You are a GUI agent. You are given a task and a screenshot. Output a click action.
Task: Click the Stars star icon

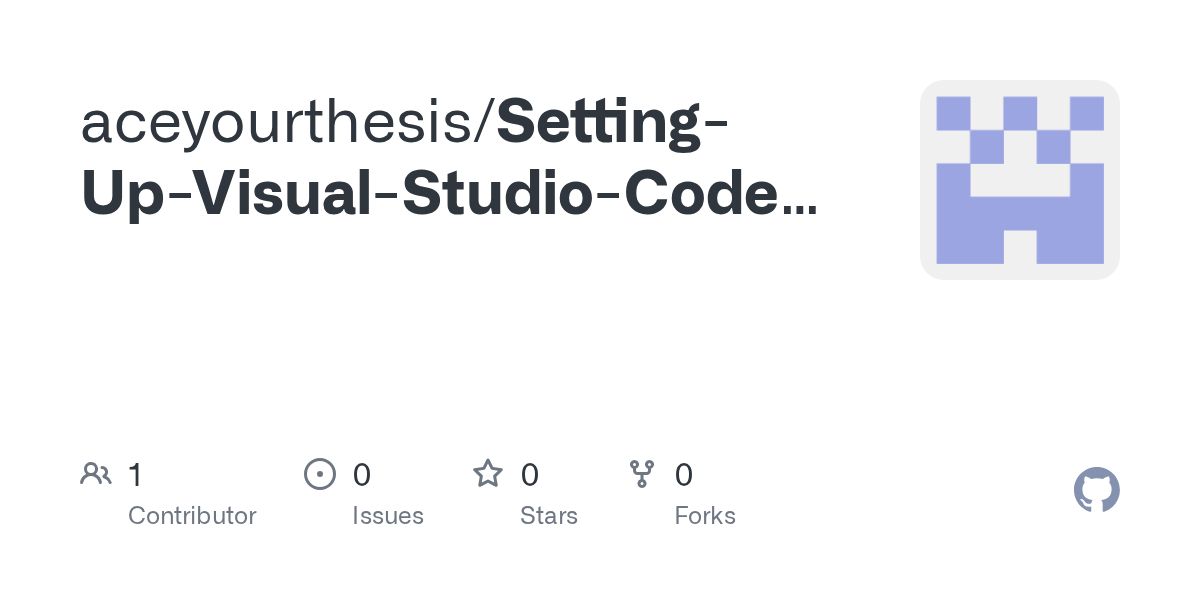tap(487, 474)
